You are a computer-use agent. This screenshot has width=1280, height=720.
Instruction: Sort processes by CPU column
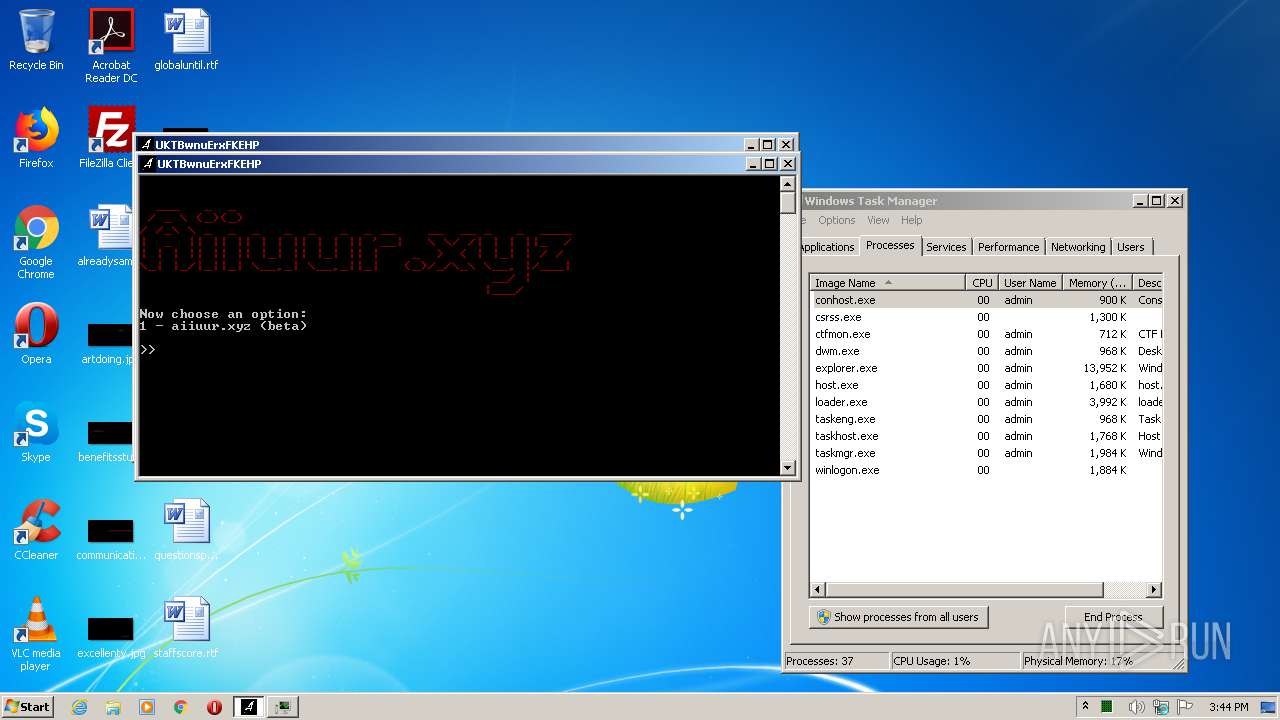[982, 283]
